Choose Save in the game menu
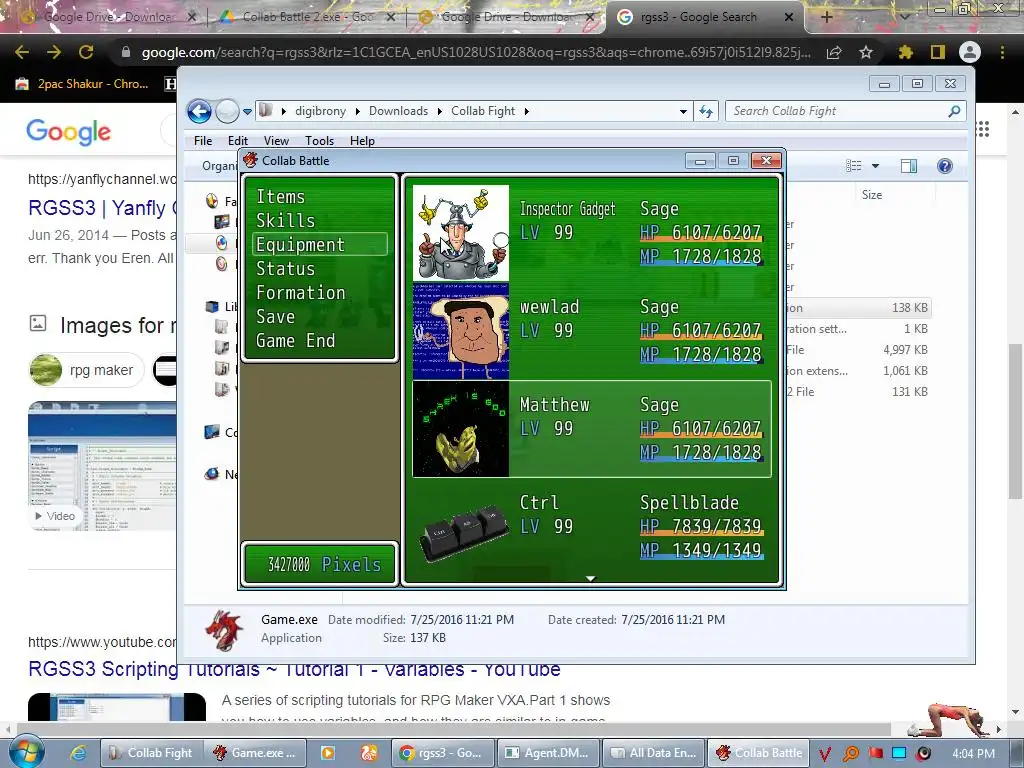Screen dimensions: 1024x768 pyautogui.click(x=276, y=317)
